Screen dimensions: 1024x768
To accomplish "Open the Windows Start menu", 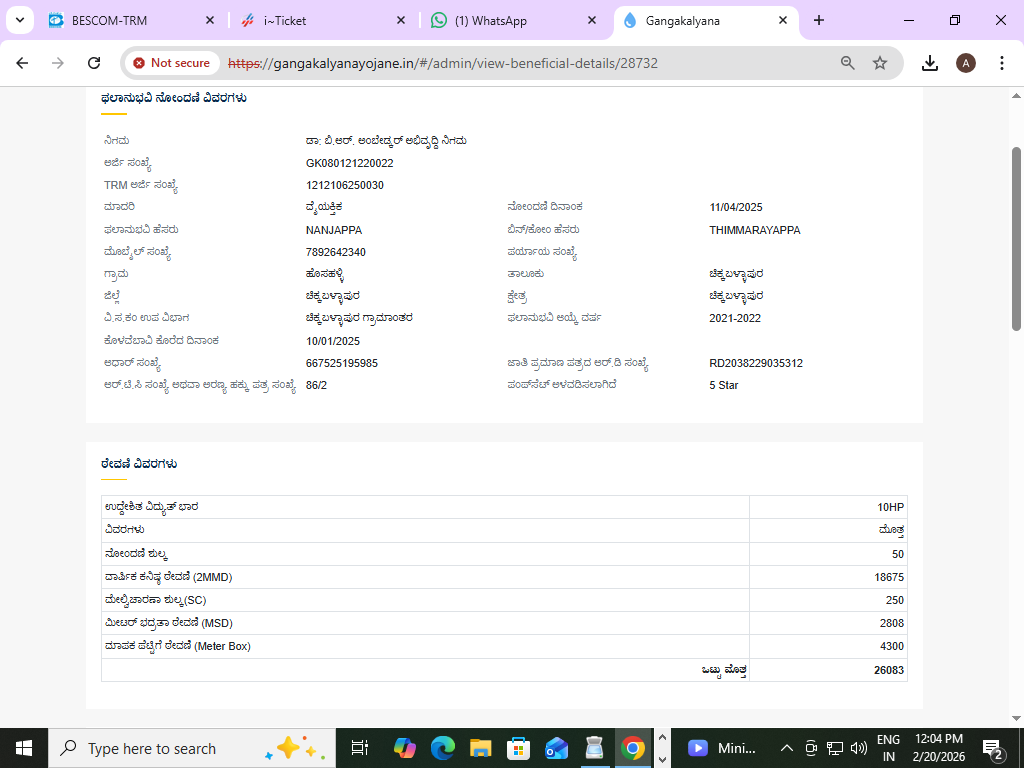I will pos(24,748).
